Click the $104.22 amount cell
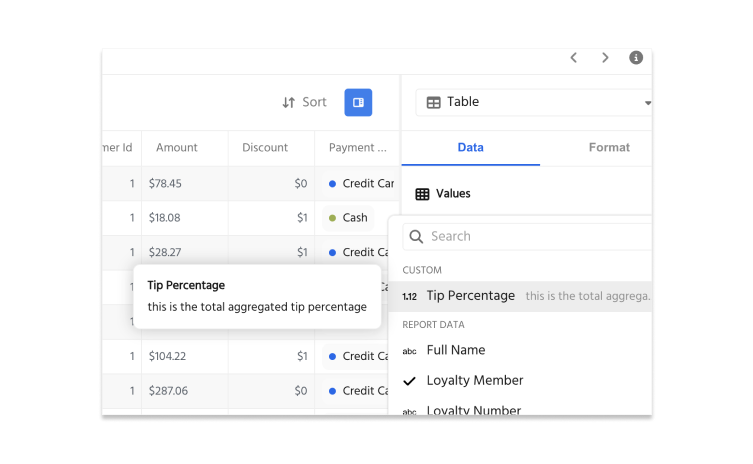 click(x=167, y=356)
